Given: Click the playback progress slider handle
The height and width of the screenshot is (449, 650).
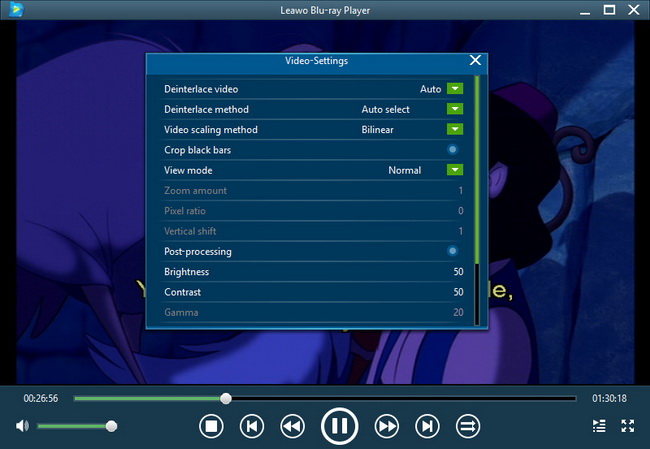Looking at the screenshot, I should (226, 398).
